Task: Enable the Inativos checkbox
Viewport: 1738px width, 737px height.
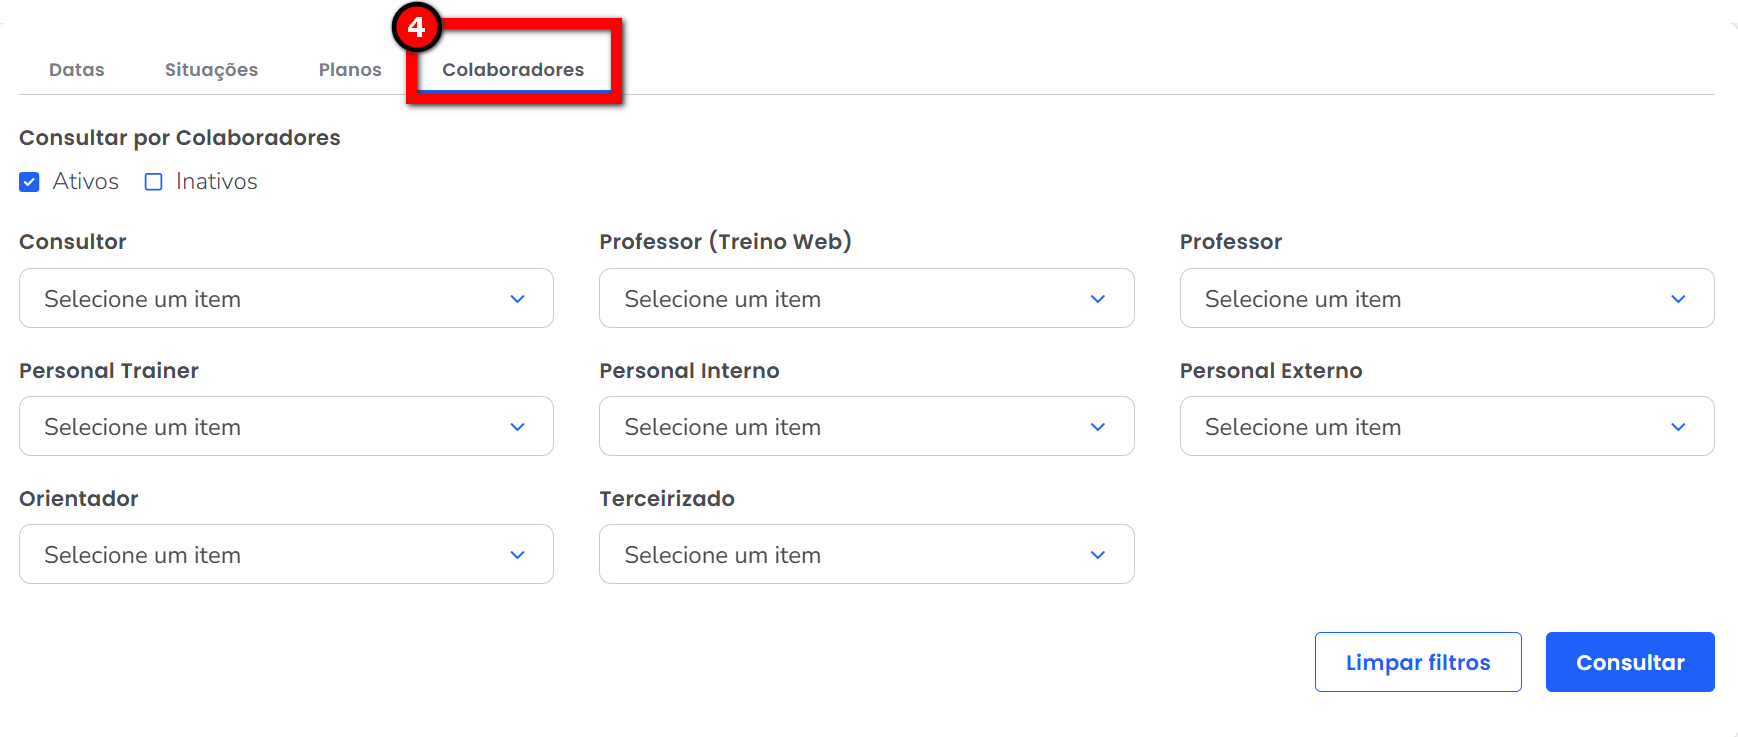Action: point(154,182)
